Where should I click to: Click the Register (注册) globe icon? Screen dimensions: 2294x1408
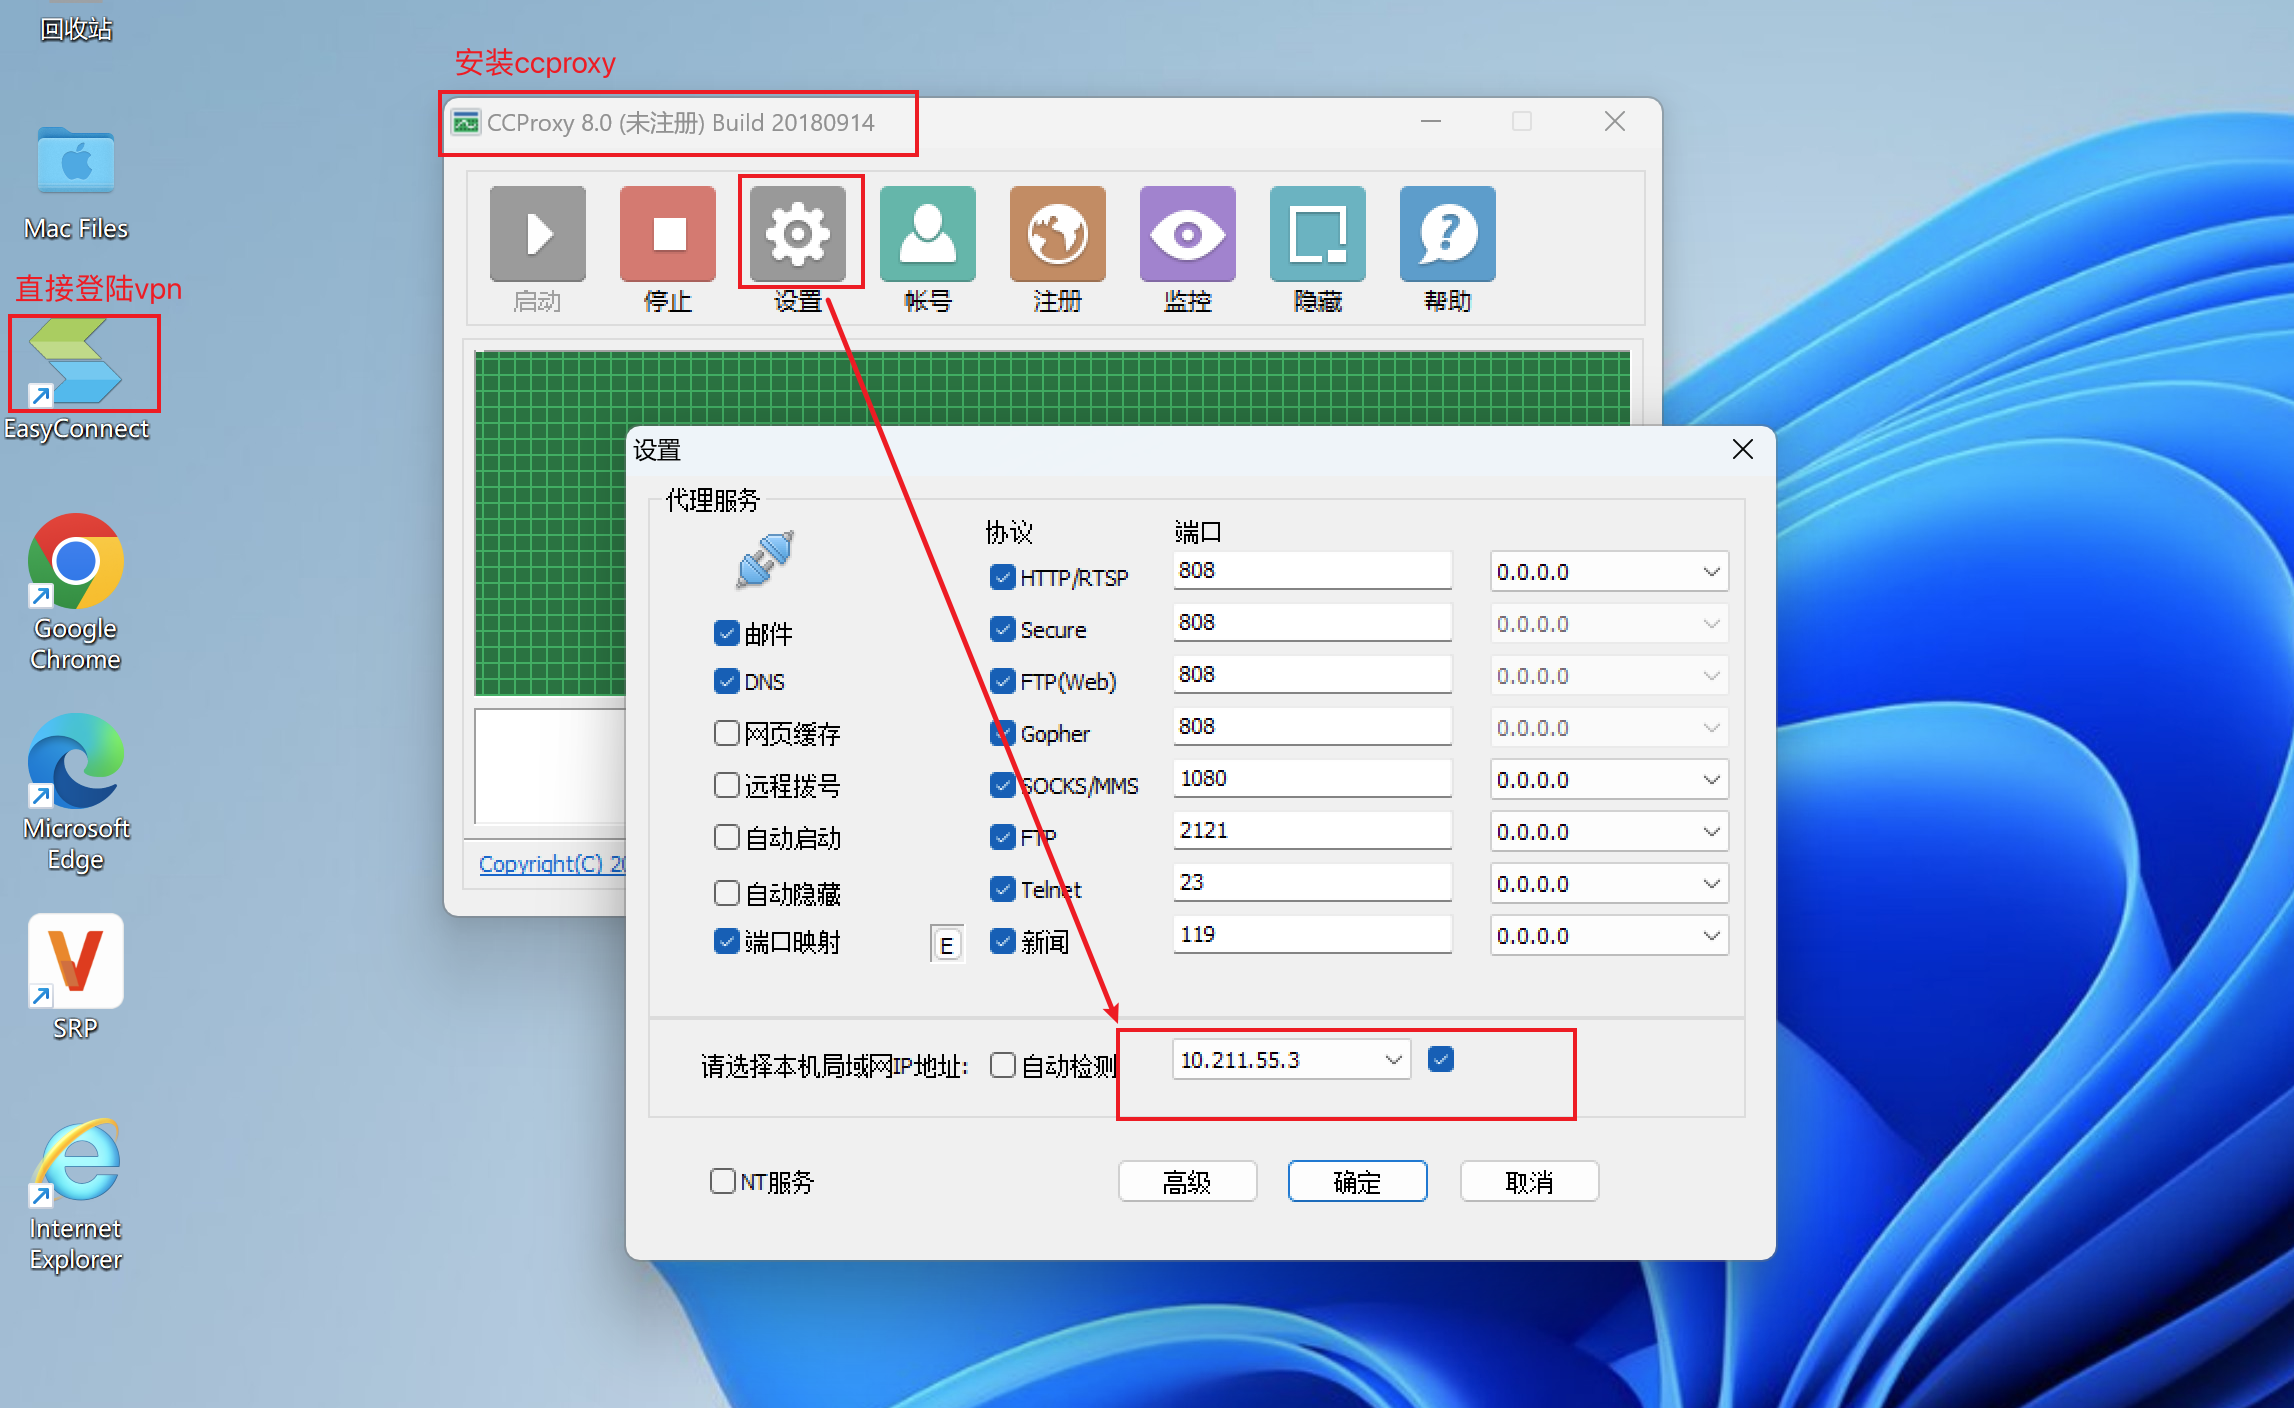tap(1057, 234)
